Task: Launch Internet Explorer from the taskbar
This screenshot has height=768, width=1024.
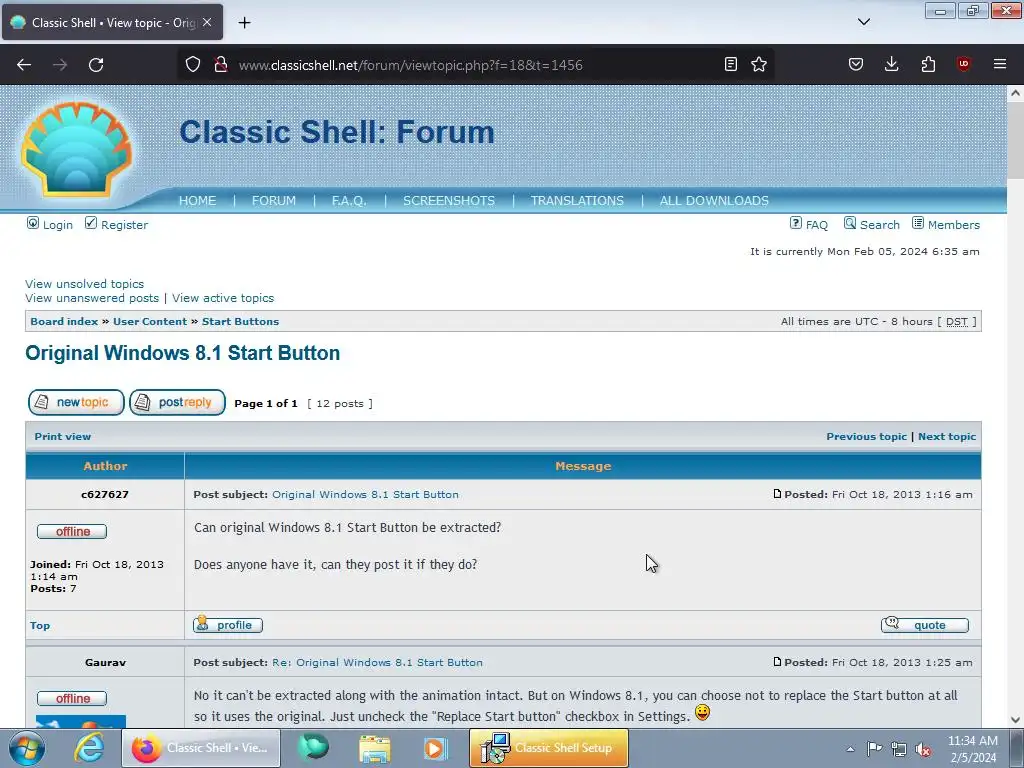Action: (89, 748)
